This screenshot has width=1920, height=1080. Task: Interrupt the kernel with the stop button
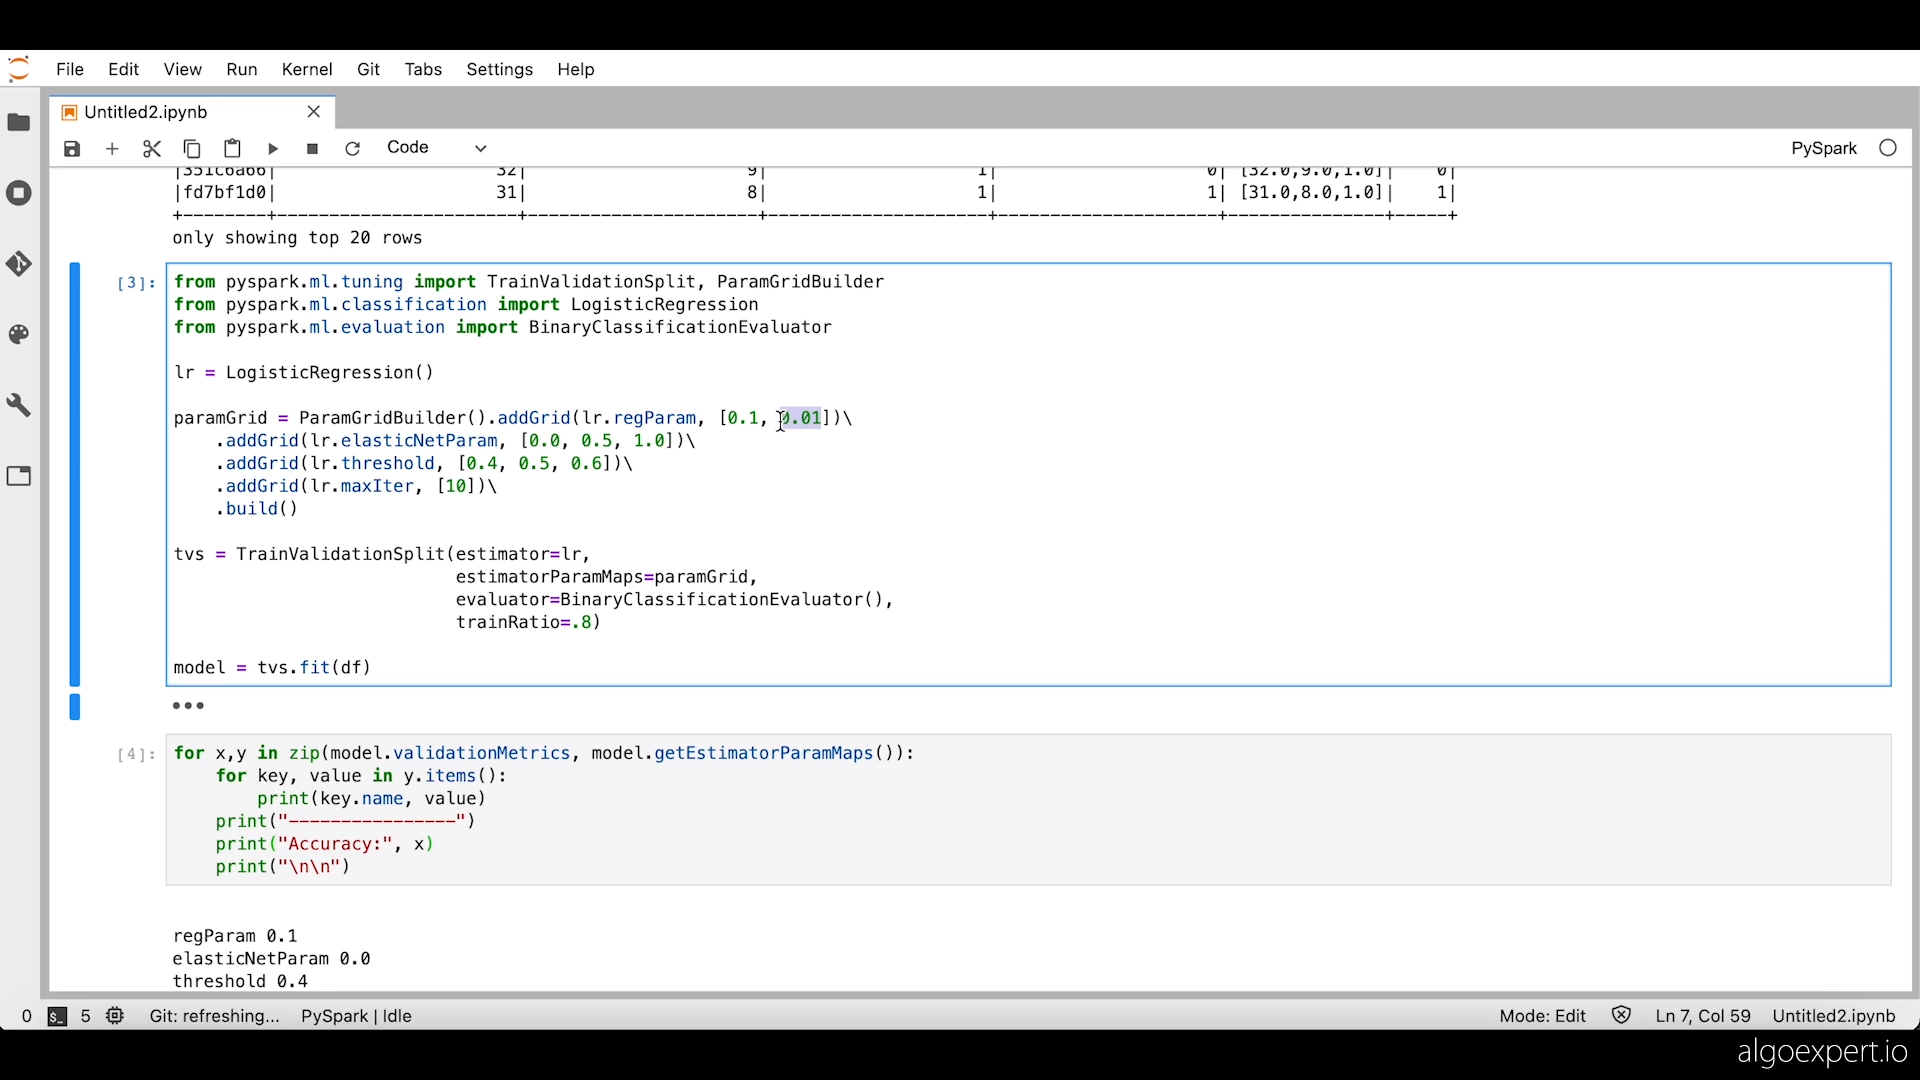tap(312, 148)
